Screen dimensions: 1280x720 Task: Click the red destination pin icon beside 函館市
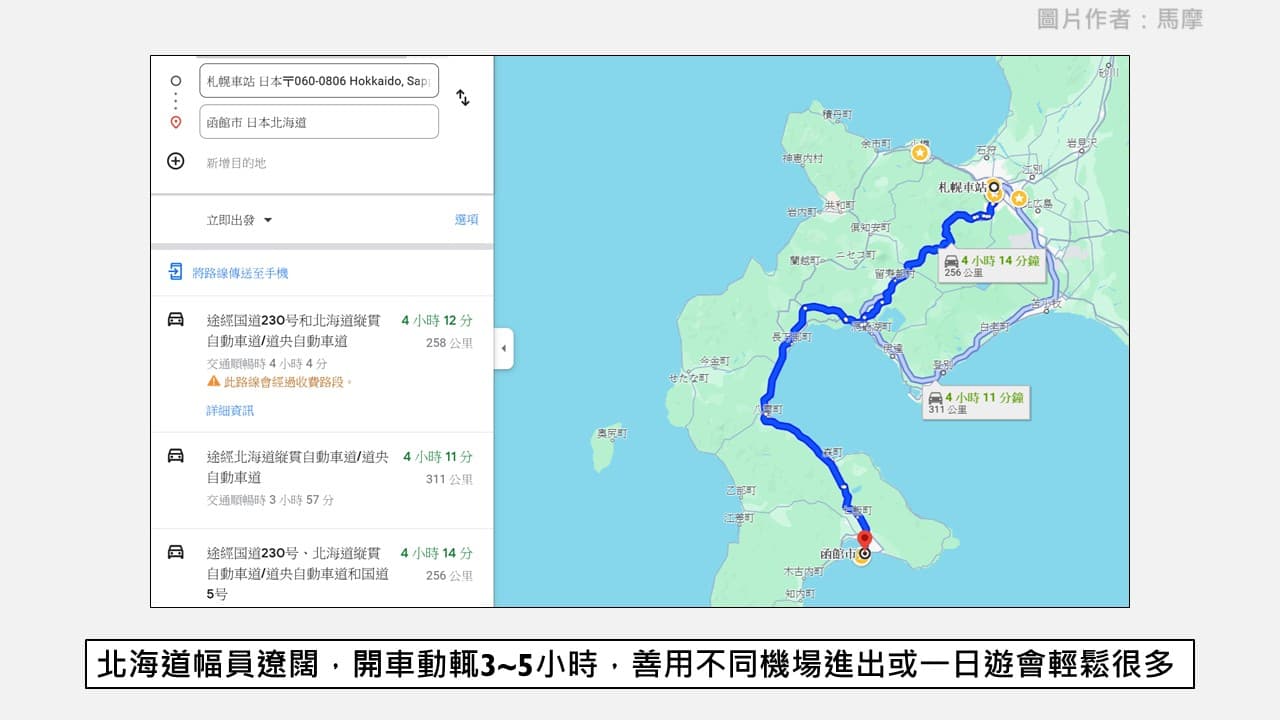coord(174,121)
